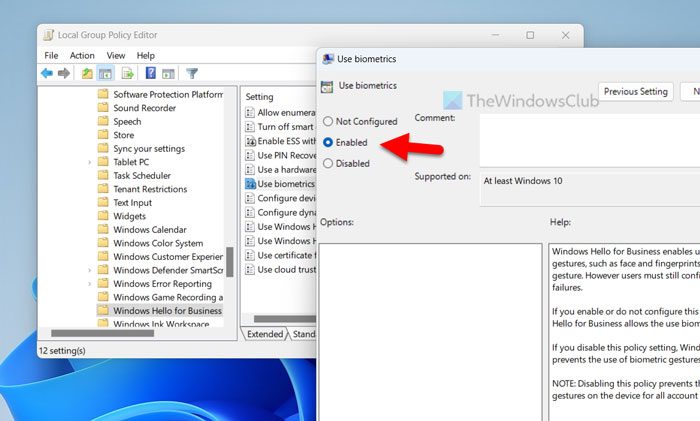This screenshot has height=421, width=700.
Task: Select the Configure dynamic setting row
Action: pos(280,213)
